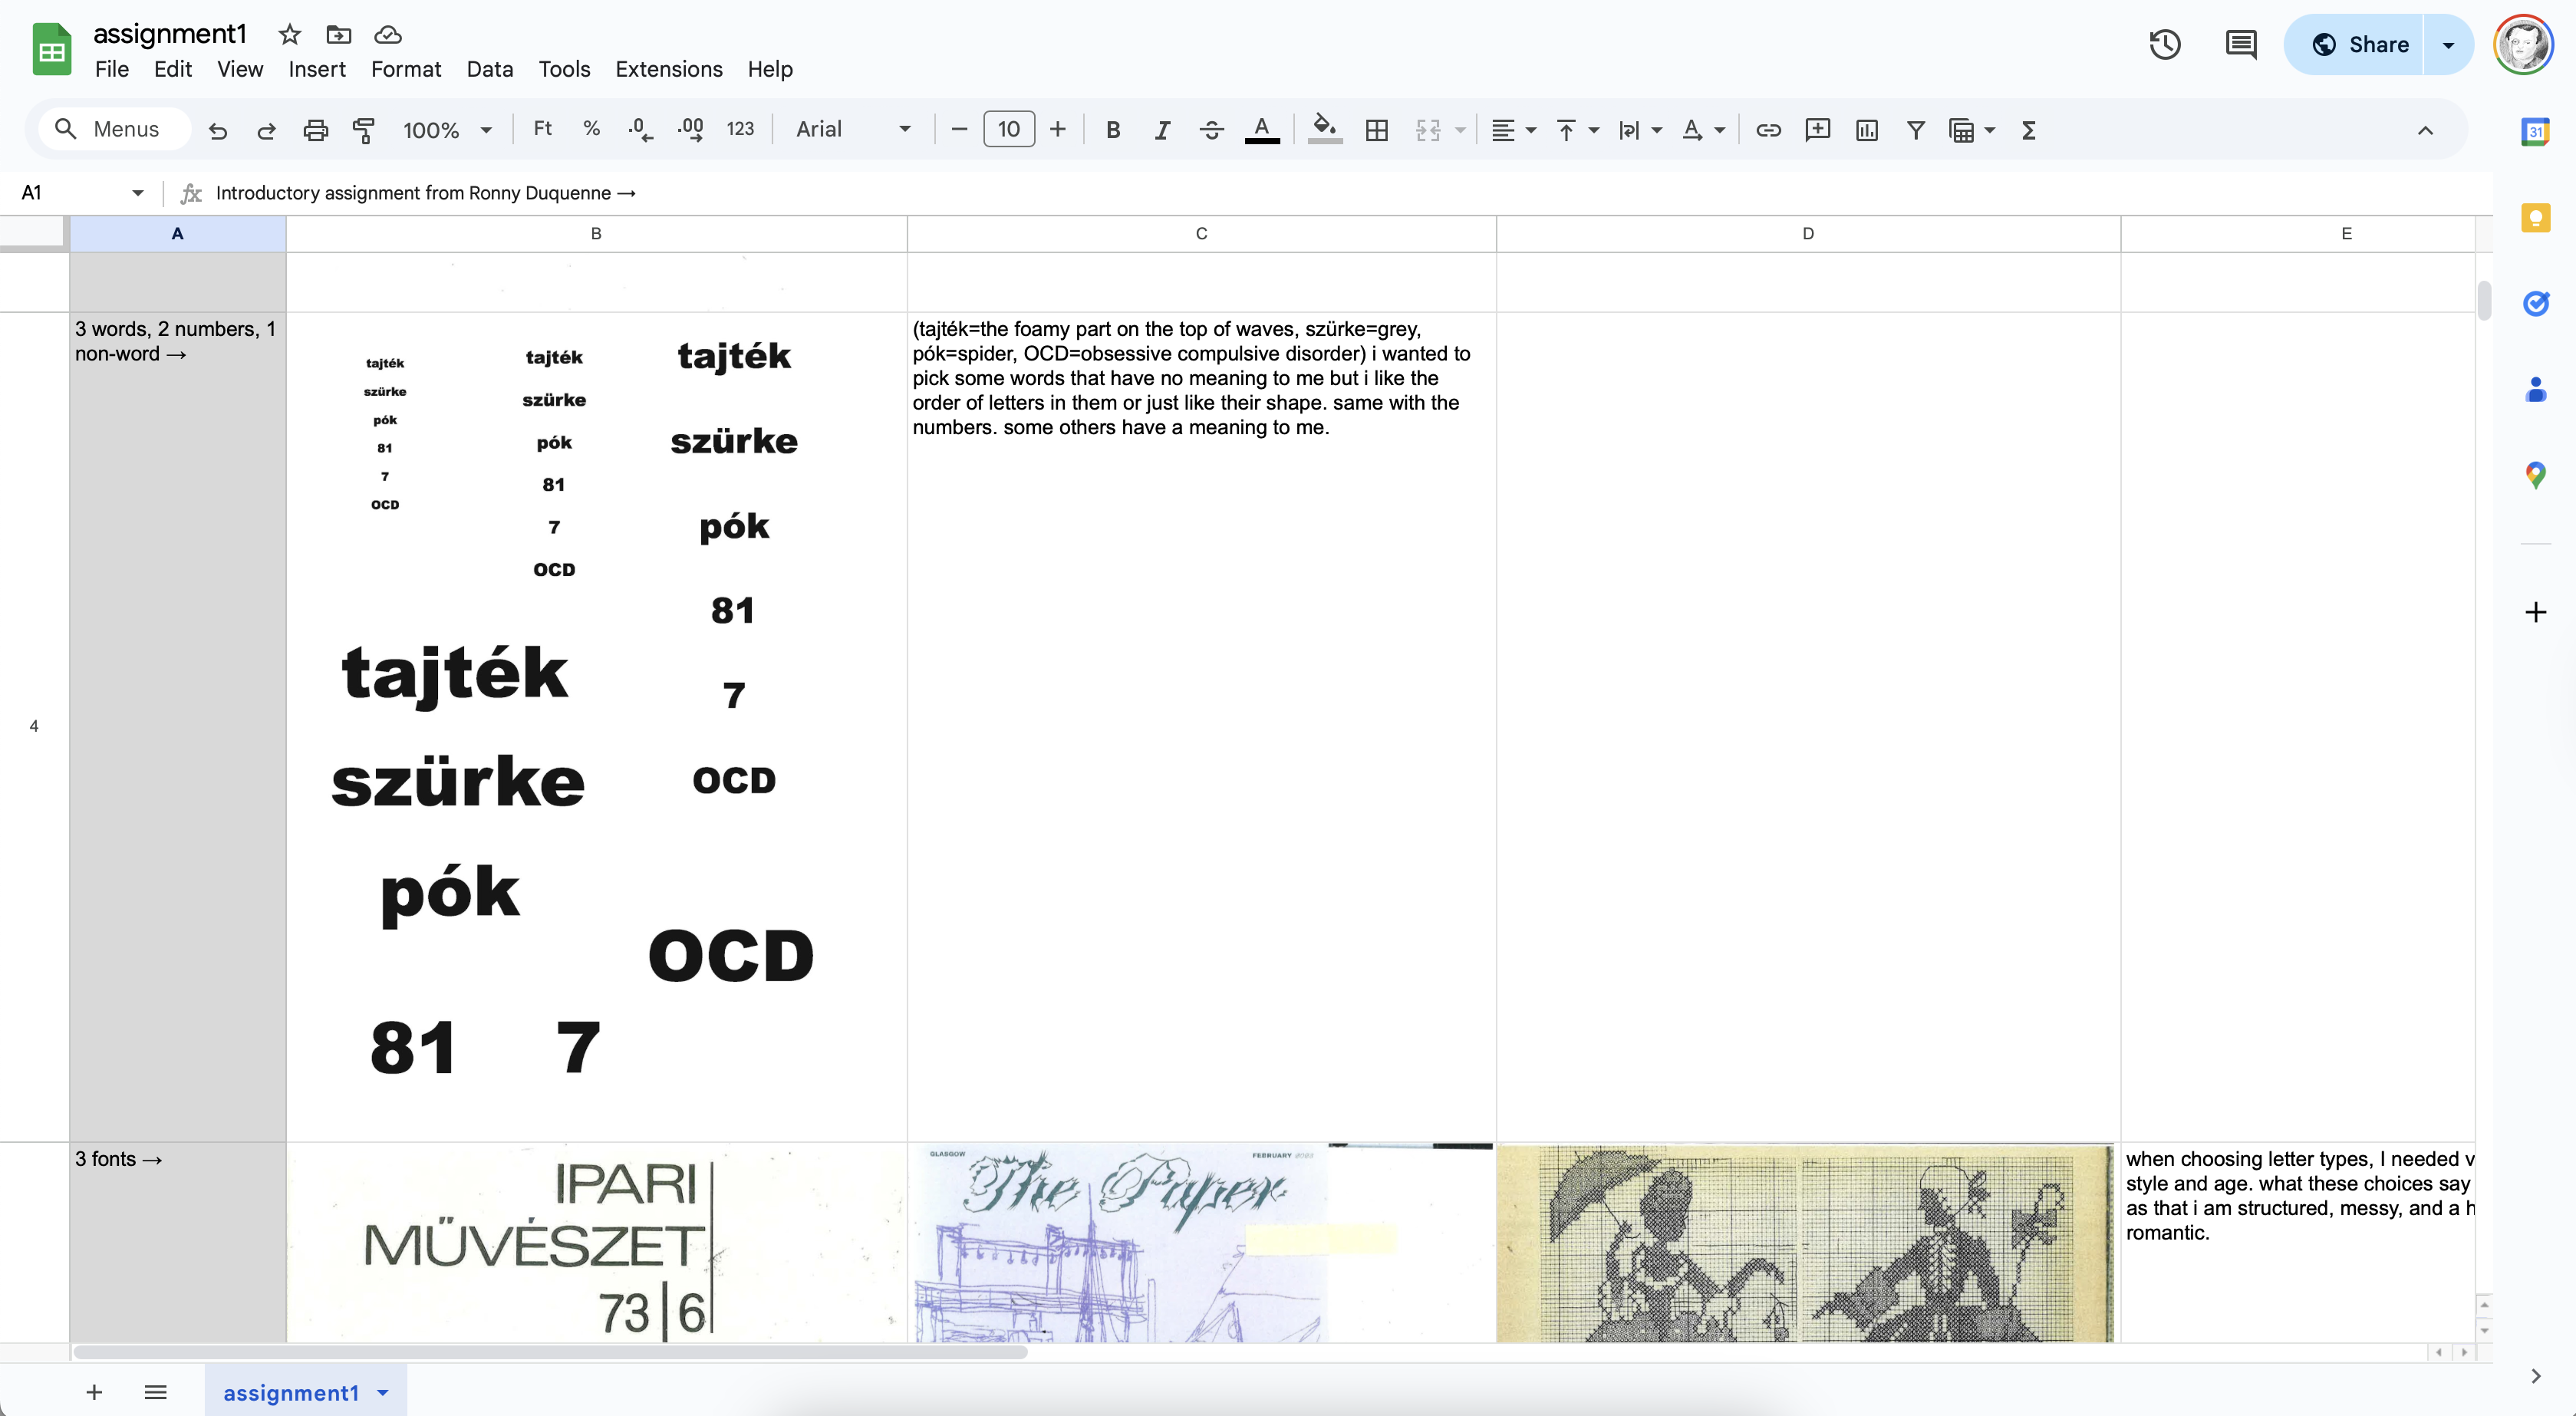The height and width of the screenshot is (1416, 2576).
Task: Click the Share button
Action: tap(2359, 45)
